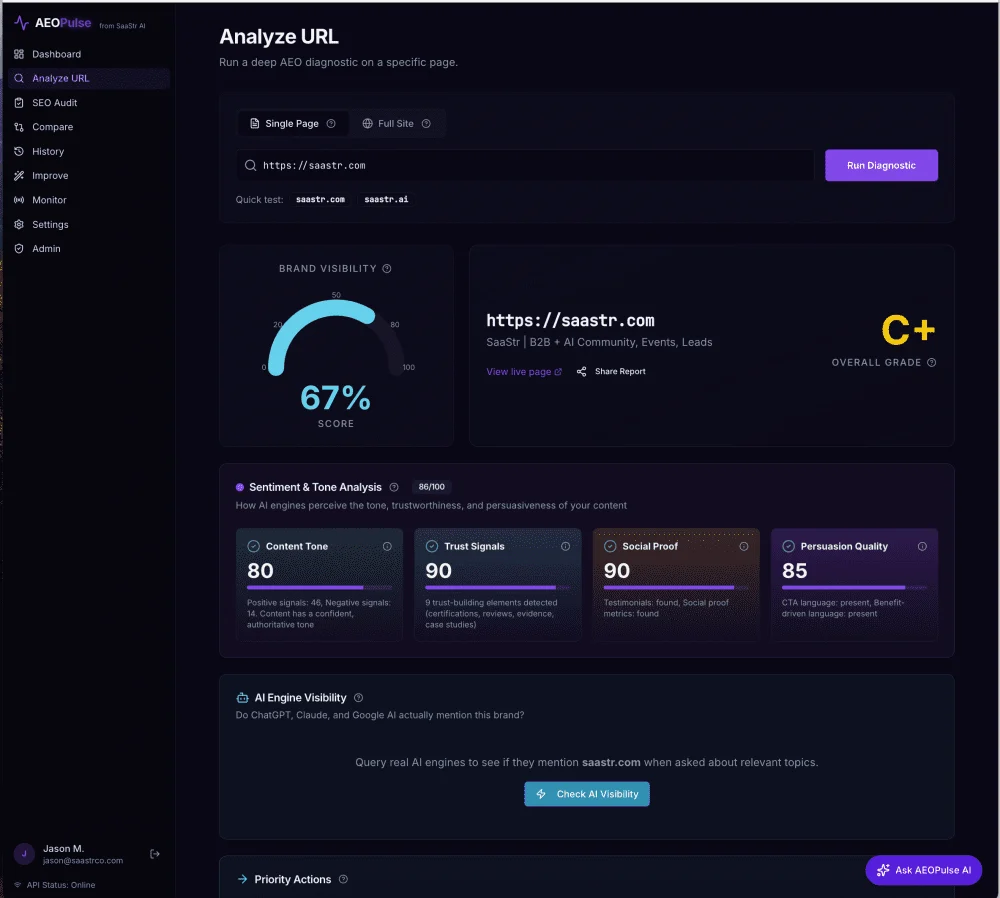Click the Overall Grade help icon

[x=932, y=363]
